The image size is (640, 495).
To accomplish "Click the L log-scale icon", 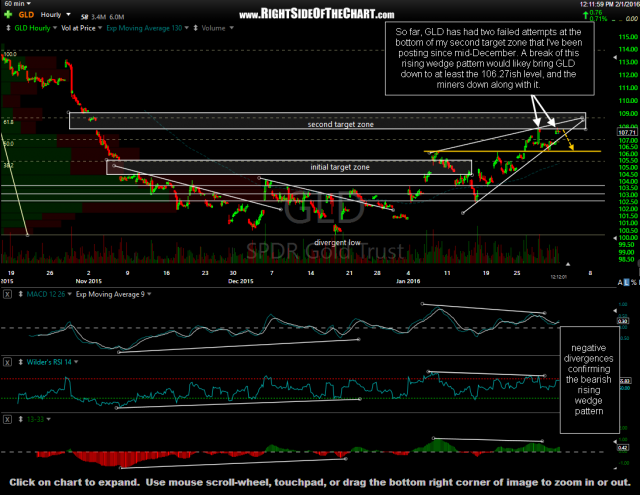I will coord(627,282).
